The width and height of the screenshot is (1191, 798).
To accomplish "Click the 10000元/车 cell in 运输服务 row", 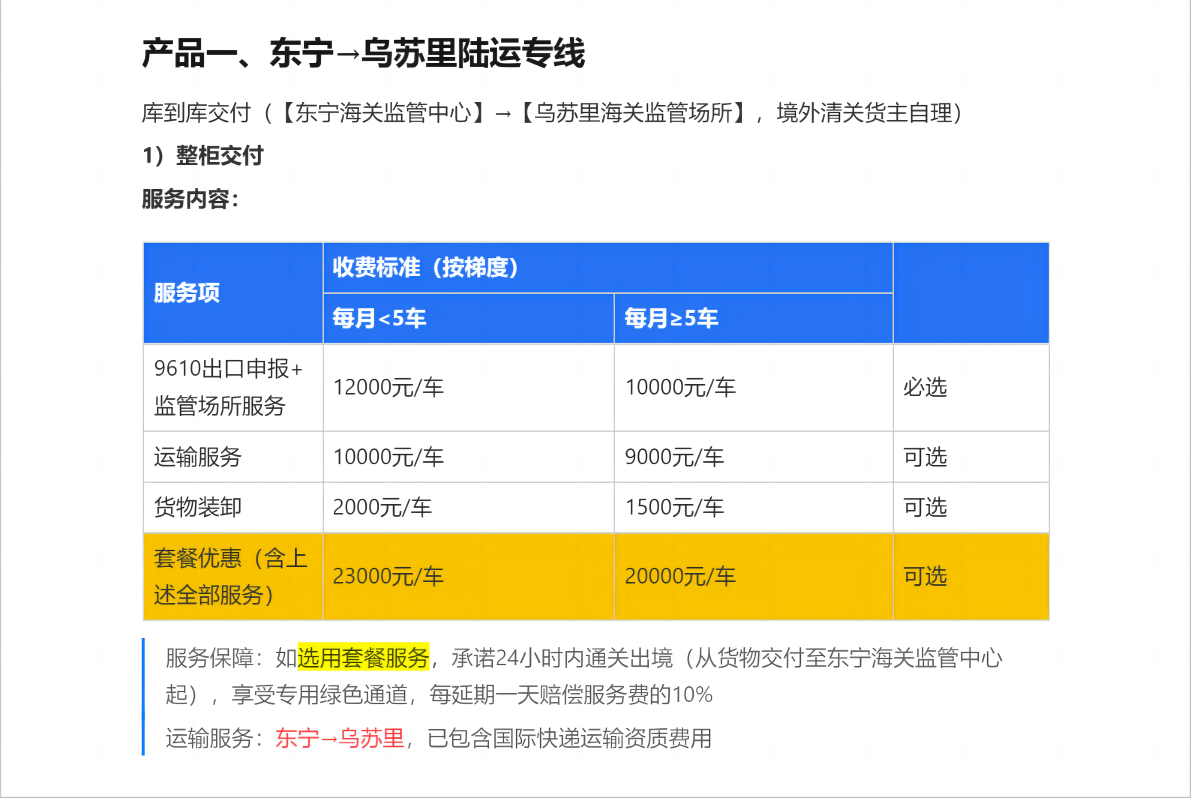I will tap(469, 457).
